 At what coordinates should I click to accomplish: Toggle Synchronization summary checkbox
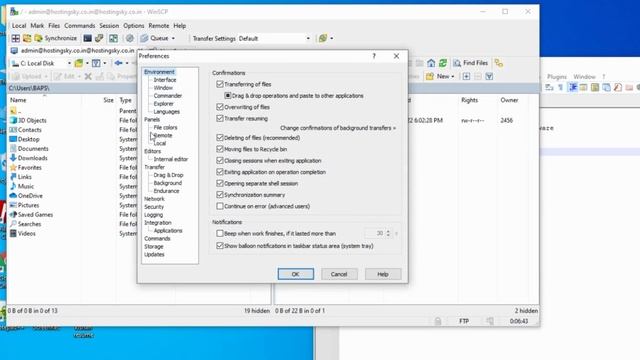tap(220, 195)
